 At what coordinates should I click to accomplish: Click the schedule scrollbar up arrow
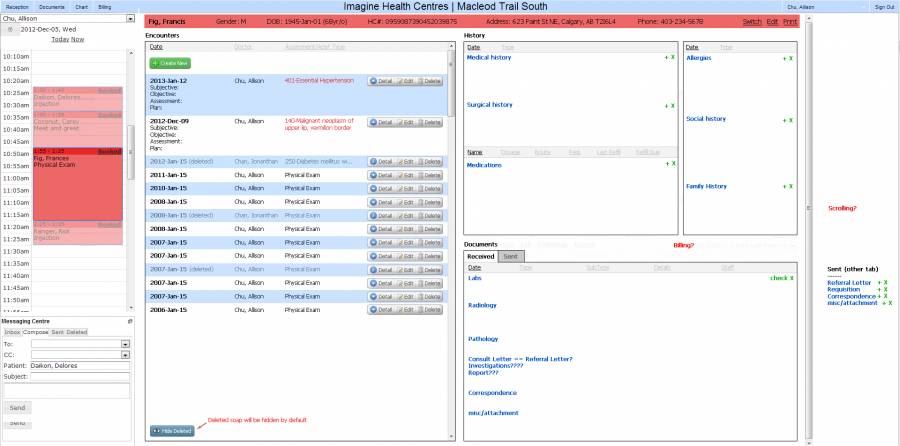[131, 53]
